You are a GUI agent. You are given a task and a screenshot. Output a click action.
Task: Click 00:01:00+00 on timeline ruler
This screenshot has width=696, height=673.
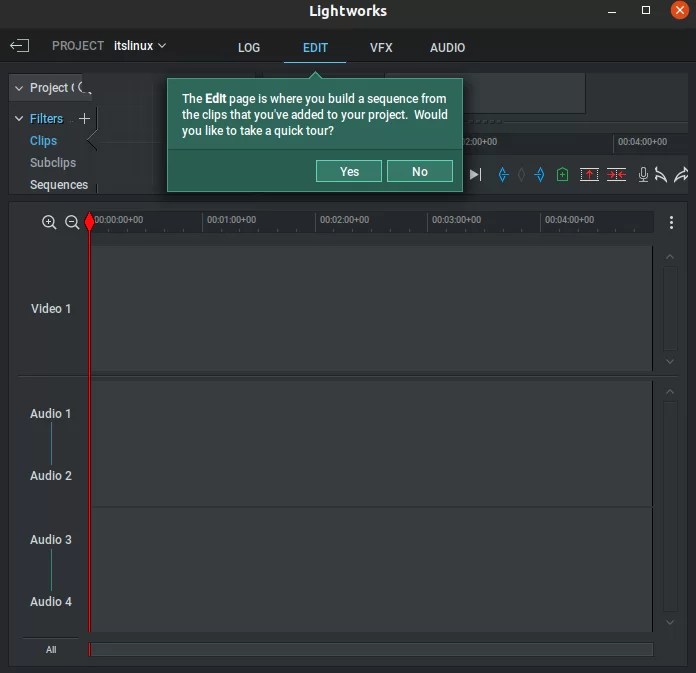pyautogui.click(x=231, y=220)
